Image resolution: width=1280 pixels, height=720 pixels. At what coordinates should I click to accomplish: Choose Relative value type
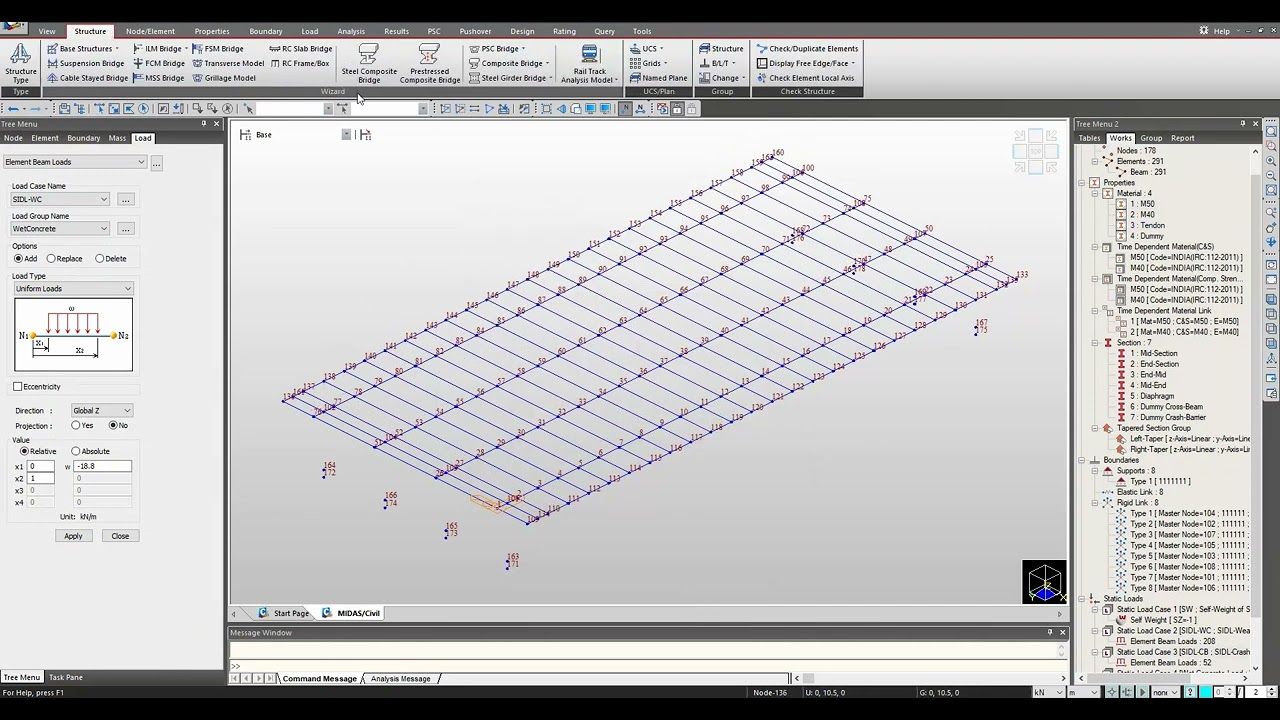pyautogui.click(x=24, y=452)
